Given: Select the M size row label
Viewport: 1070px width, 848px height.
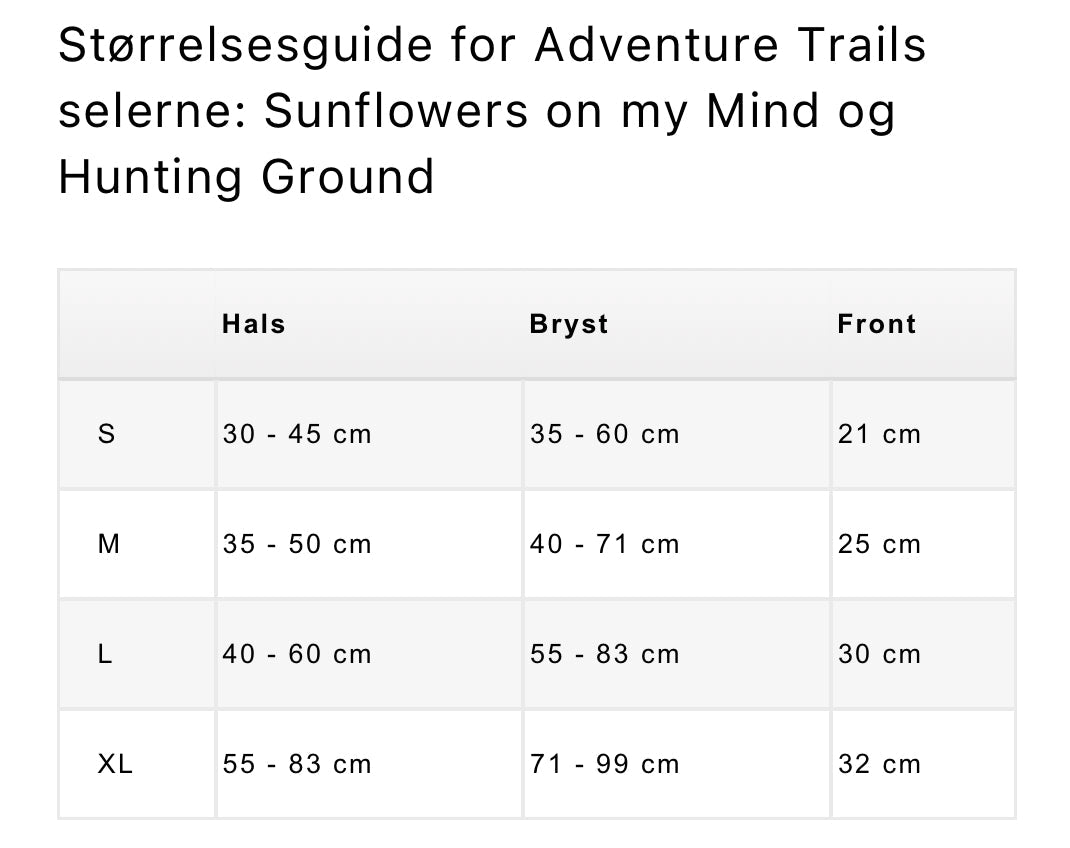Looking at the screenshot, I should tap(109, 544).
